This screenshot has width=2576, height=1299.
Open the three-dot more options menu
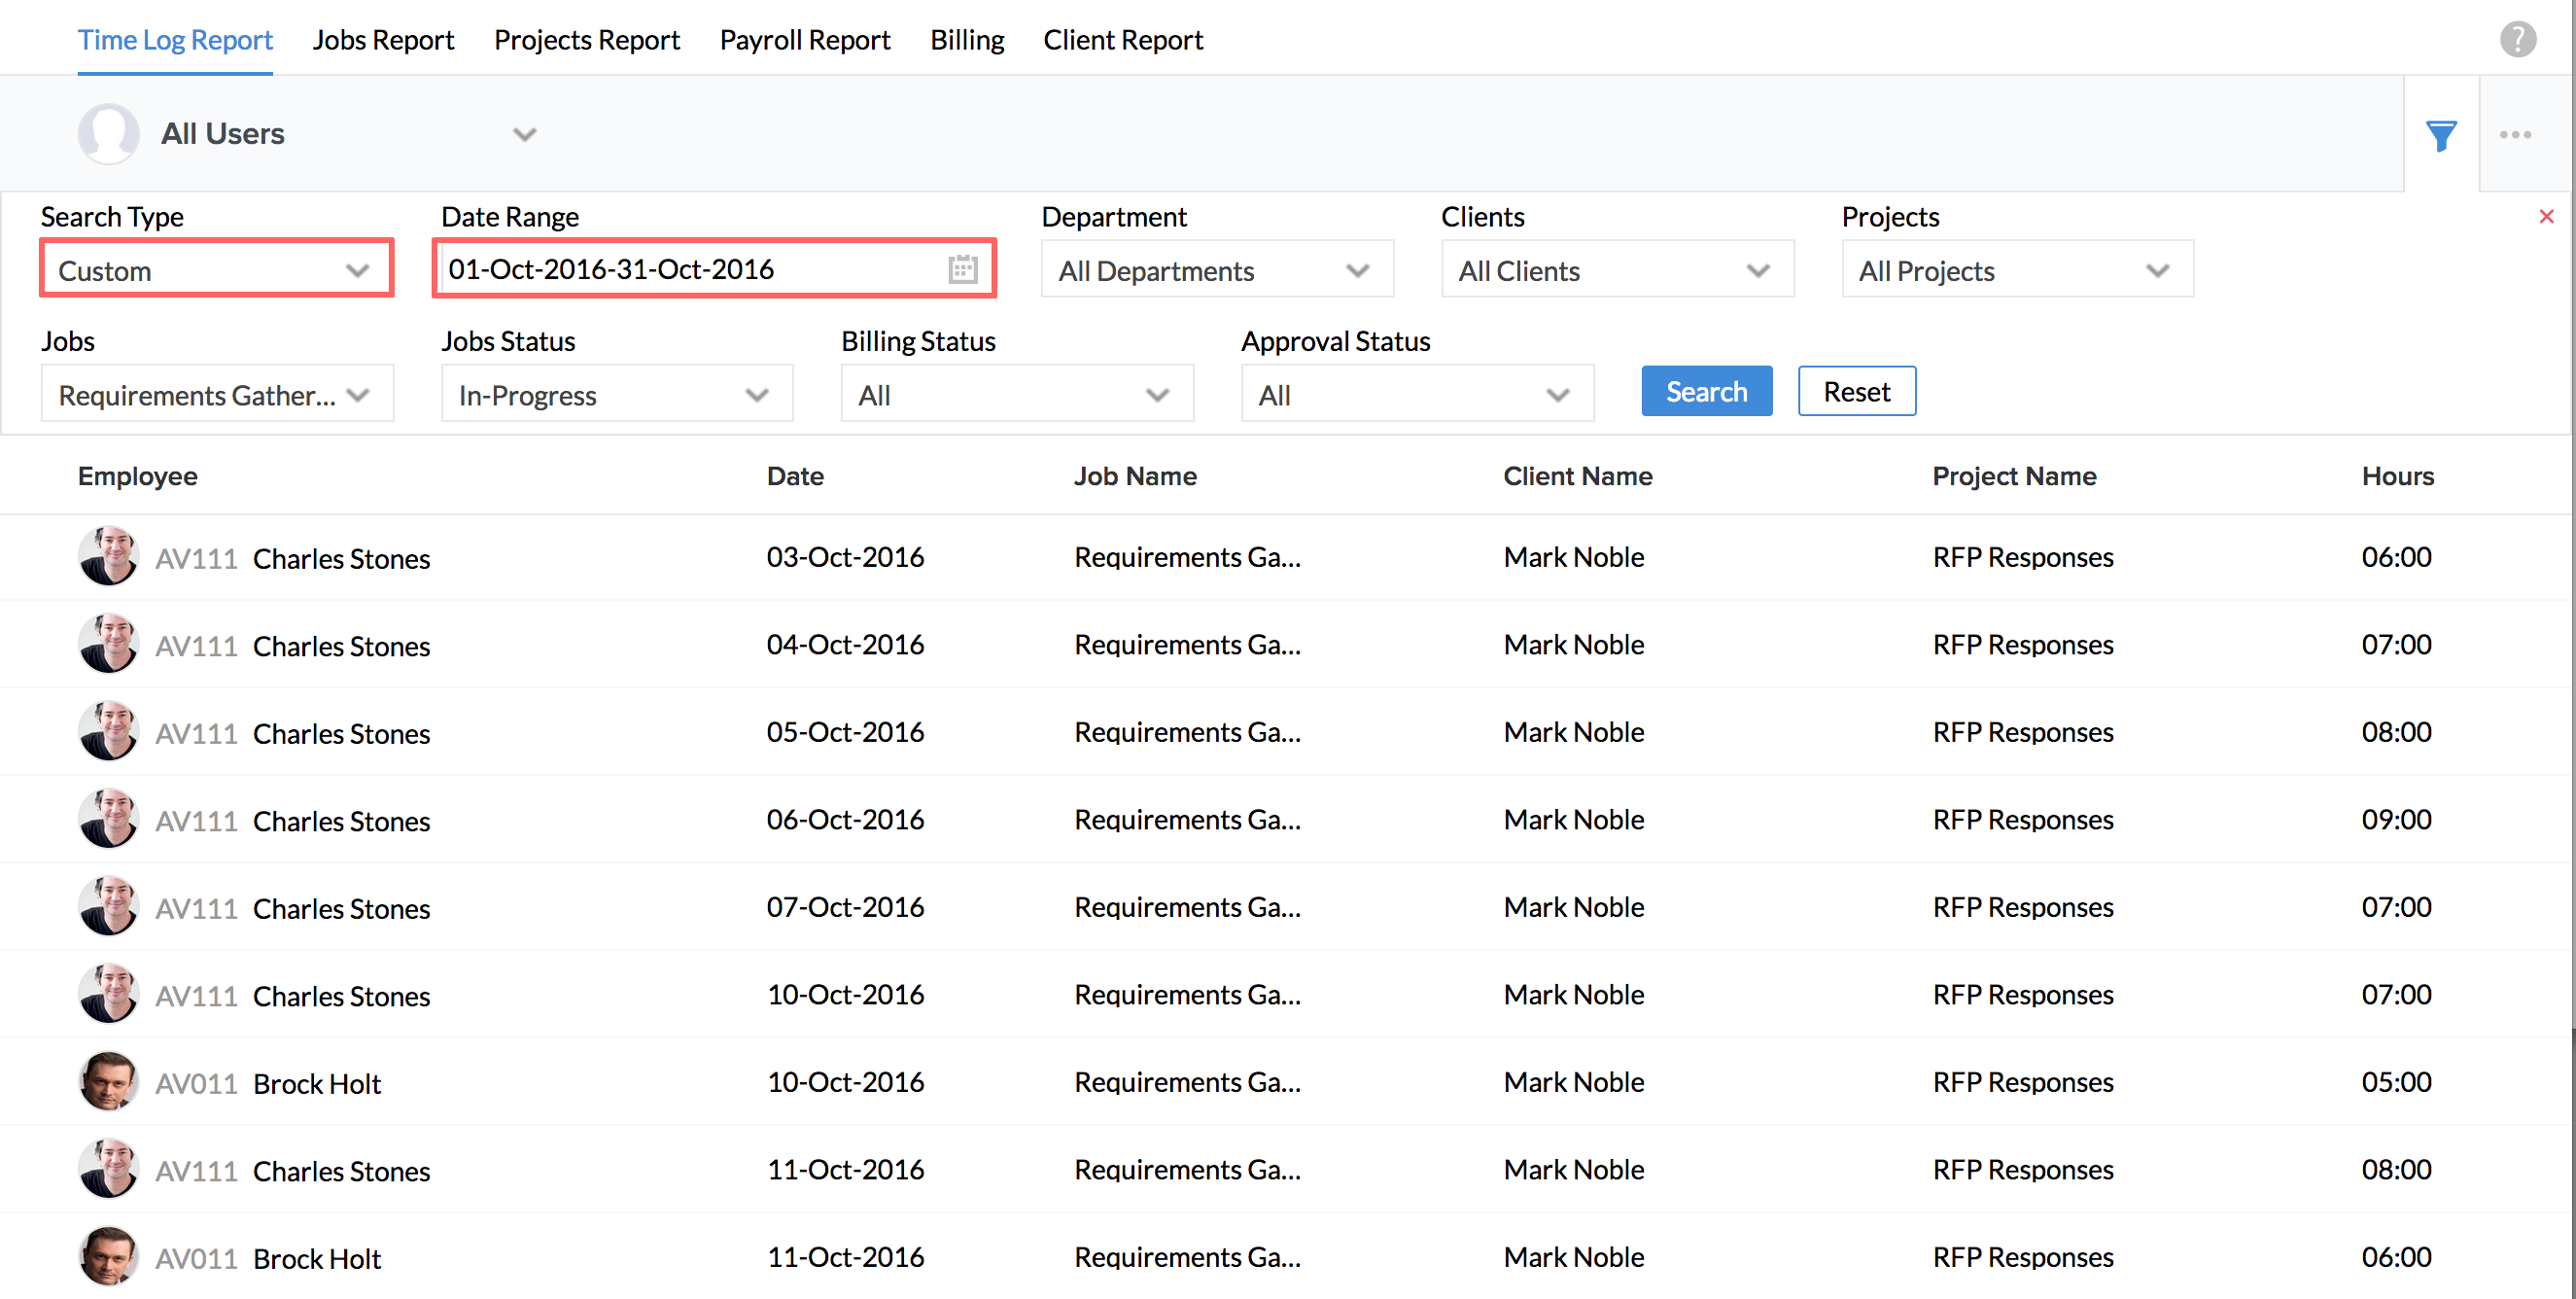point(2515,134)
